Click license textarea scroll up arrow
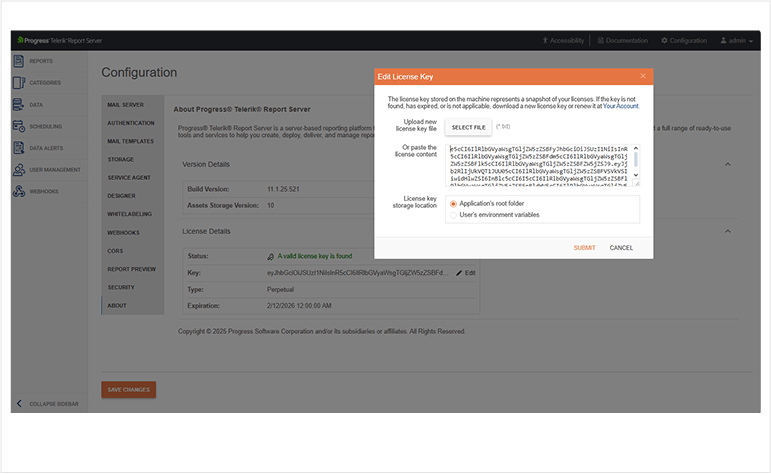 [x=636, y=148]
